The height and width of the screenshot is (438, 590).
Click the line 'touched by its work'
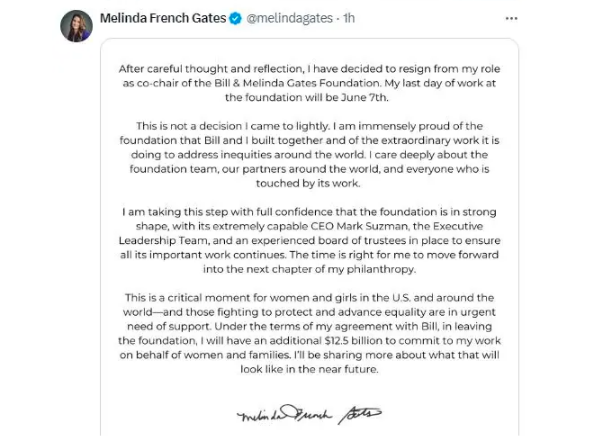(308, 183)
